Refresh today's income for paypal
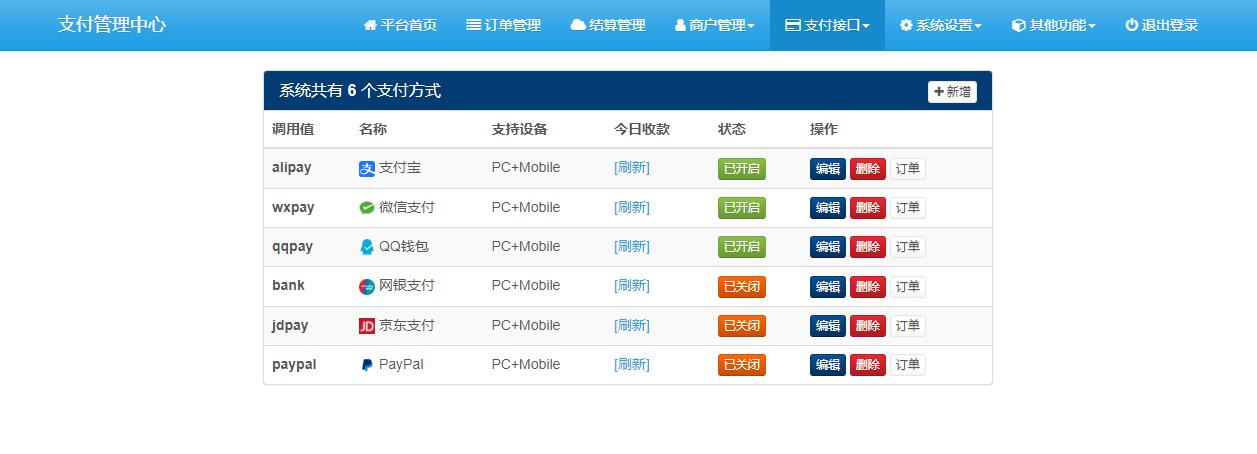The image size is (1257, 454). (632, 364)
